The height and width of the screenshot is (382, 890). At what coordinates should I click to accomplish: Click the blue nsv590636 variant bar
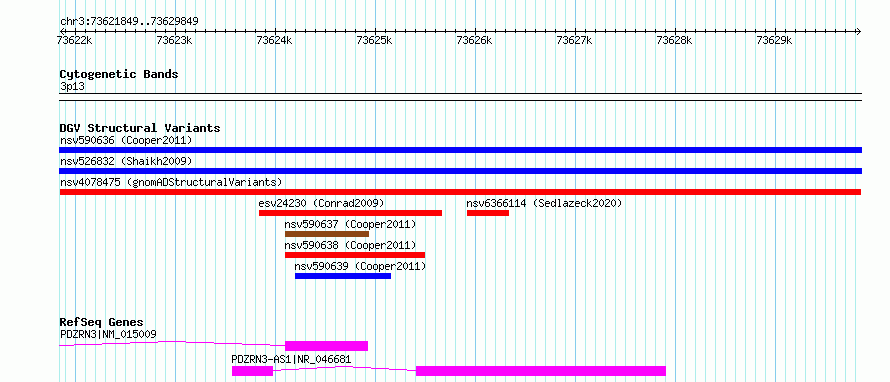tap(460, 150)
